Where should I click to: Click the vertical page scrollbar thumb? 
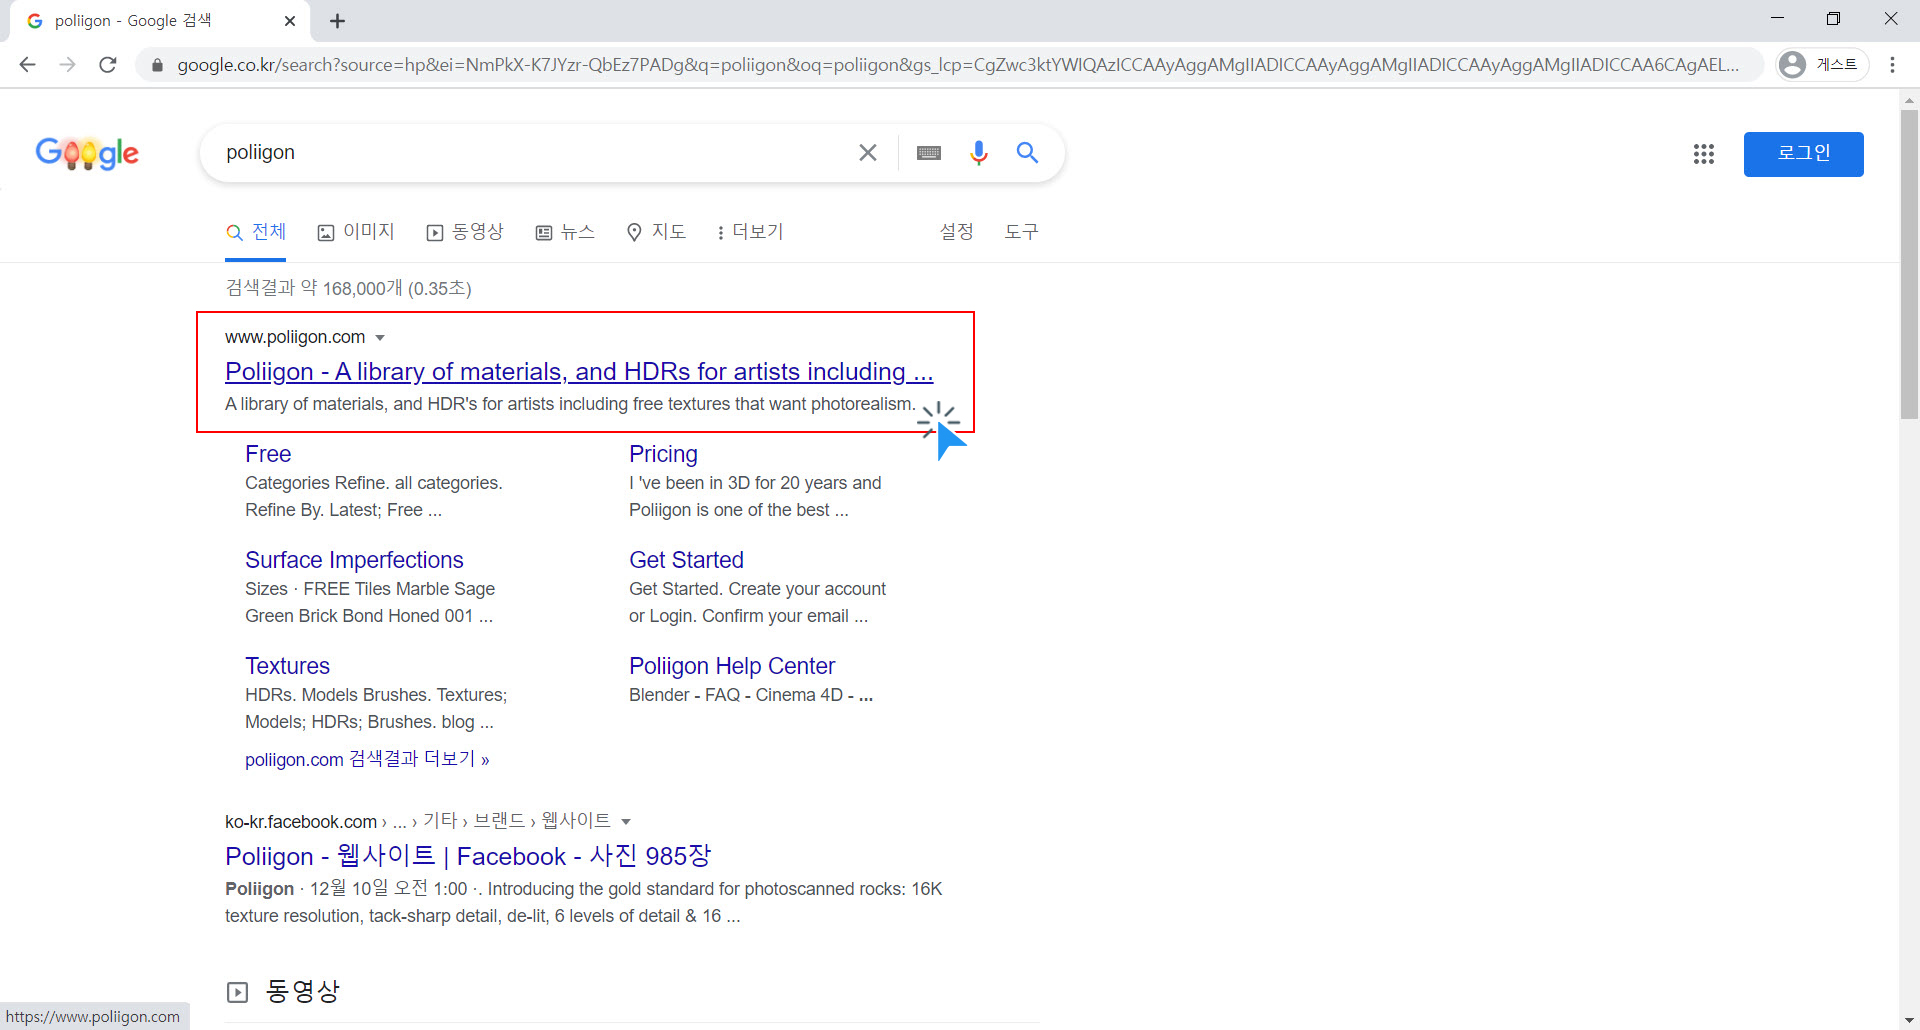point(1909,264)
